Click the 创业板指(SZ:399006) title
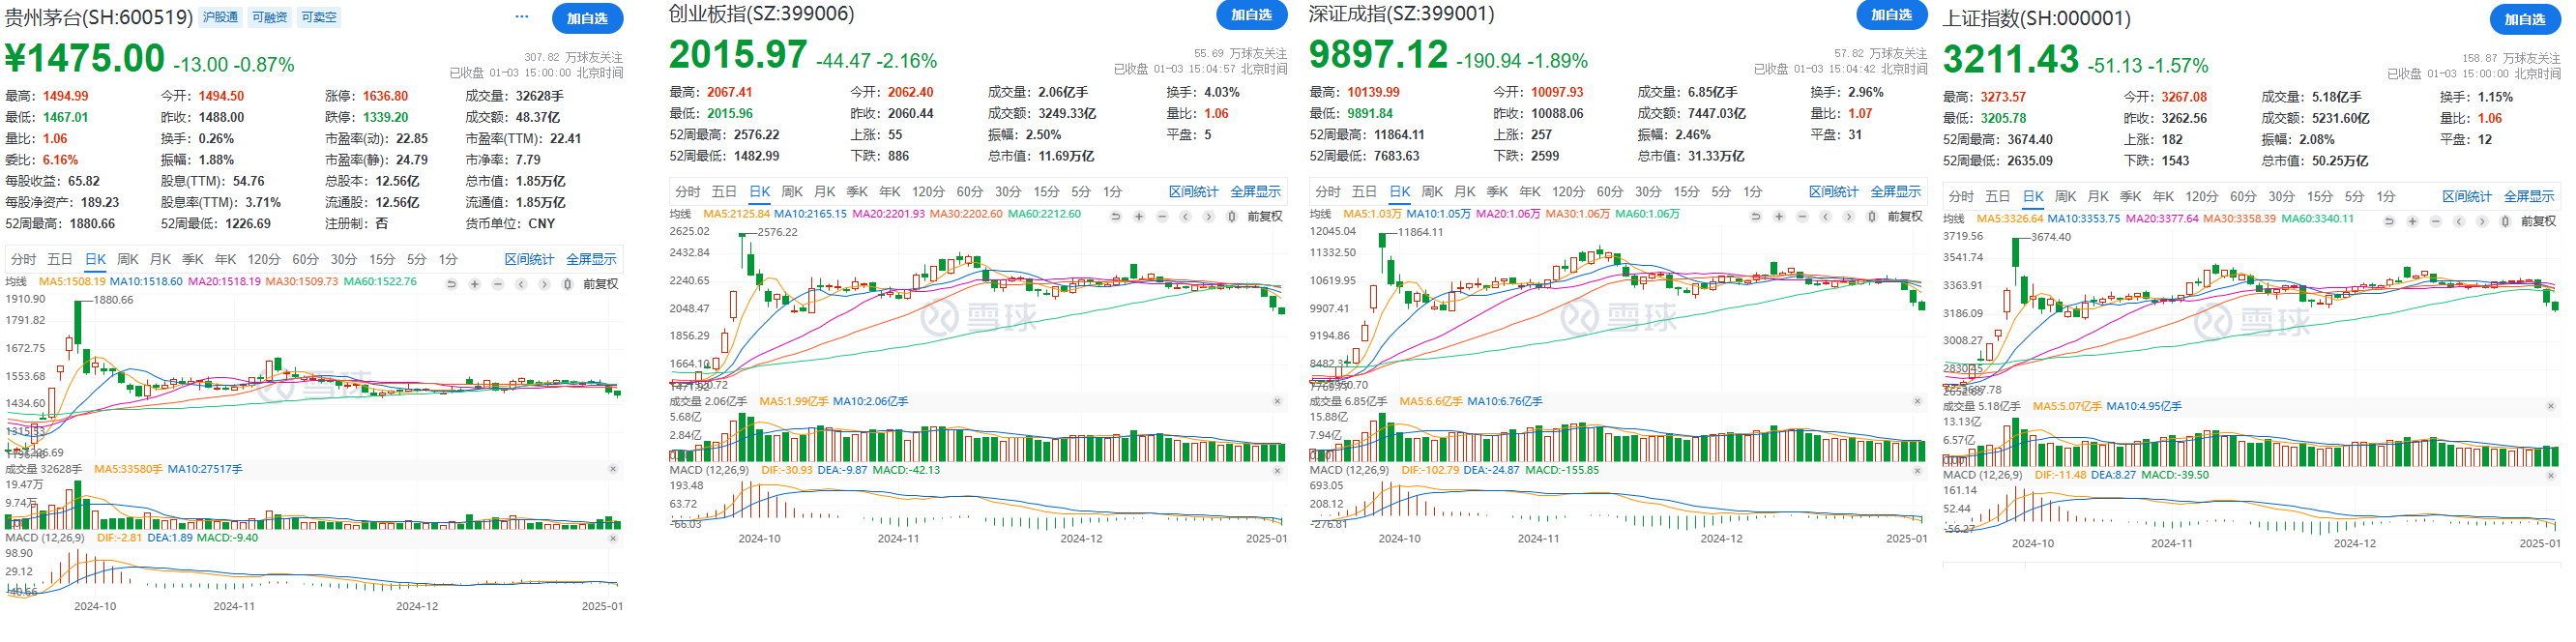Screen dimensions: 2576x642 (761, 14)
